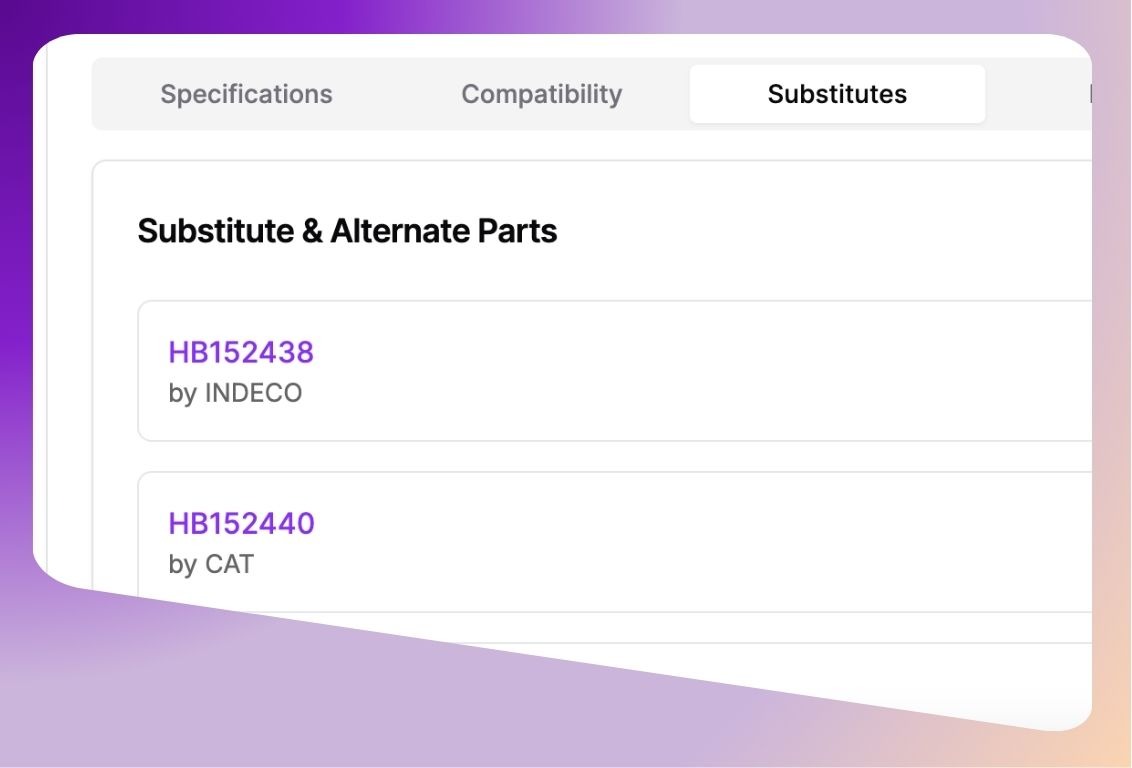Click blank space right of HB152440 in card
This screenshot has width=1132, height=768.
pos(700,523)
